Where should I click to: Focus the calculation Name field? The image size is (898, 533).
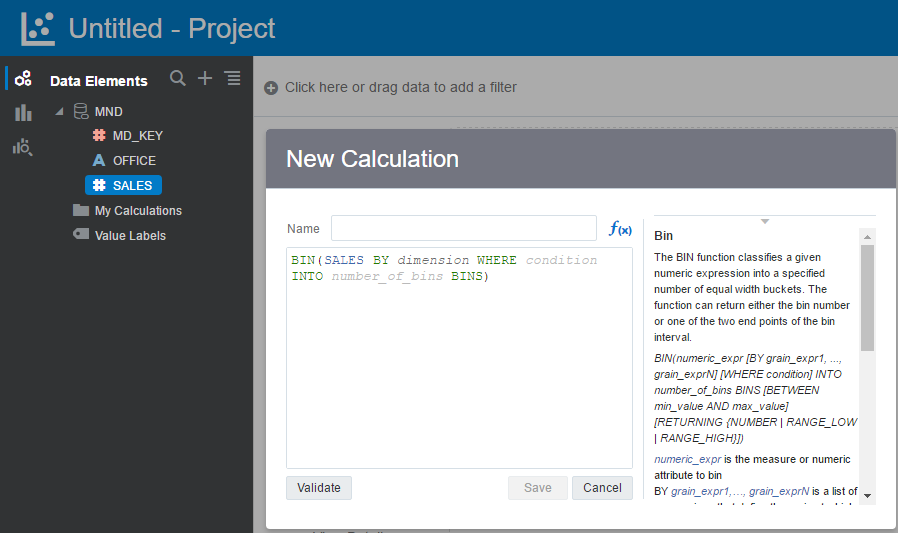tap(464, 228)
